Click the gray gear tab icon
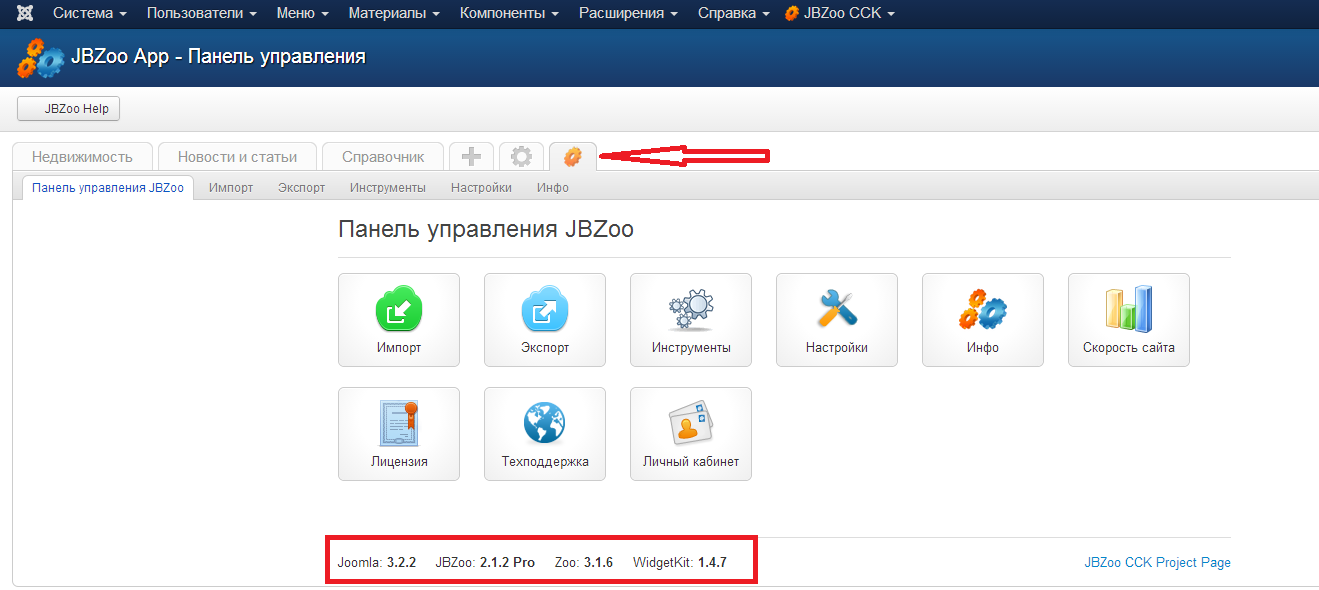 pyautogui.click(x=521, y=157)
